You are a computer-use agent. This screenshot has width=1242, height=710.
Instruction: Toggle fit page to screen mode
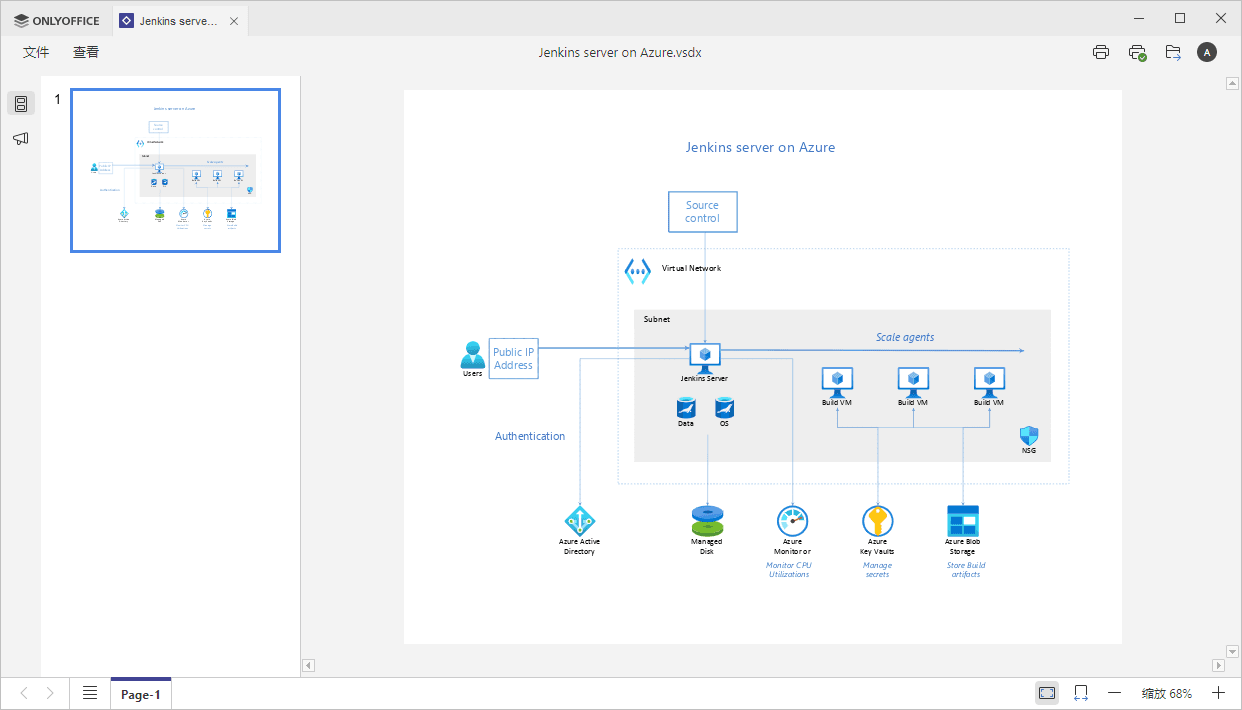(1046, 692)
